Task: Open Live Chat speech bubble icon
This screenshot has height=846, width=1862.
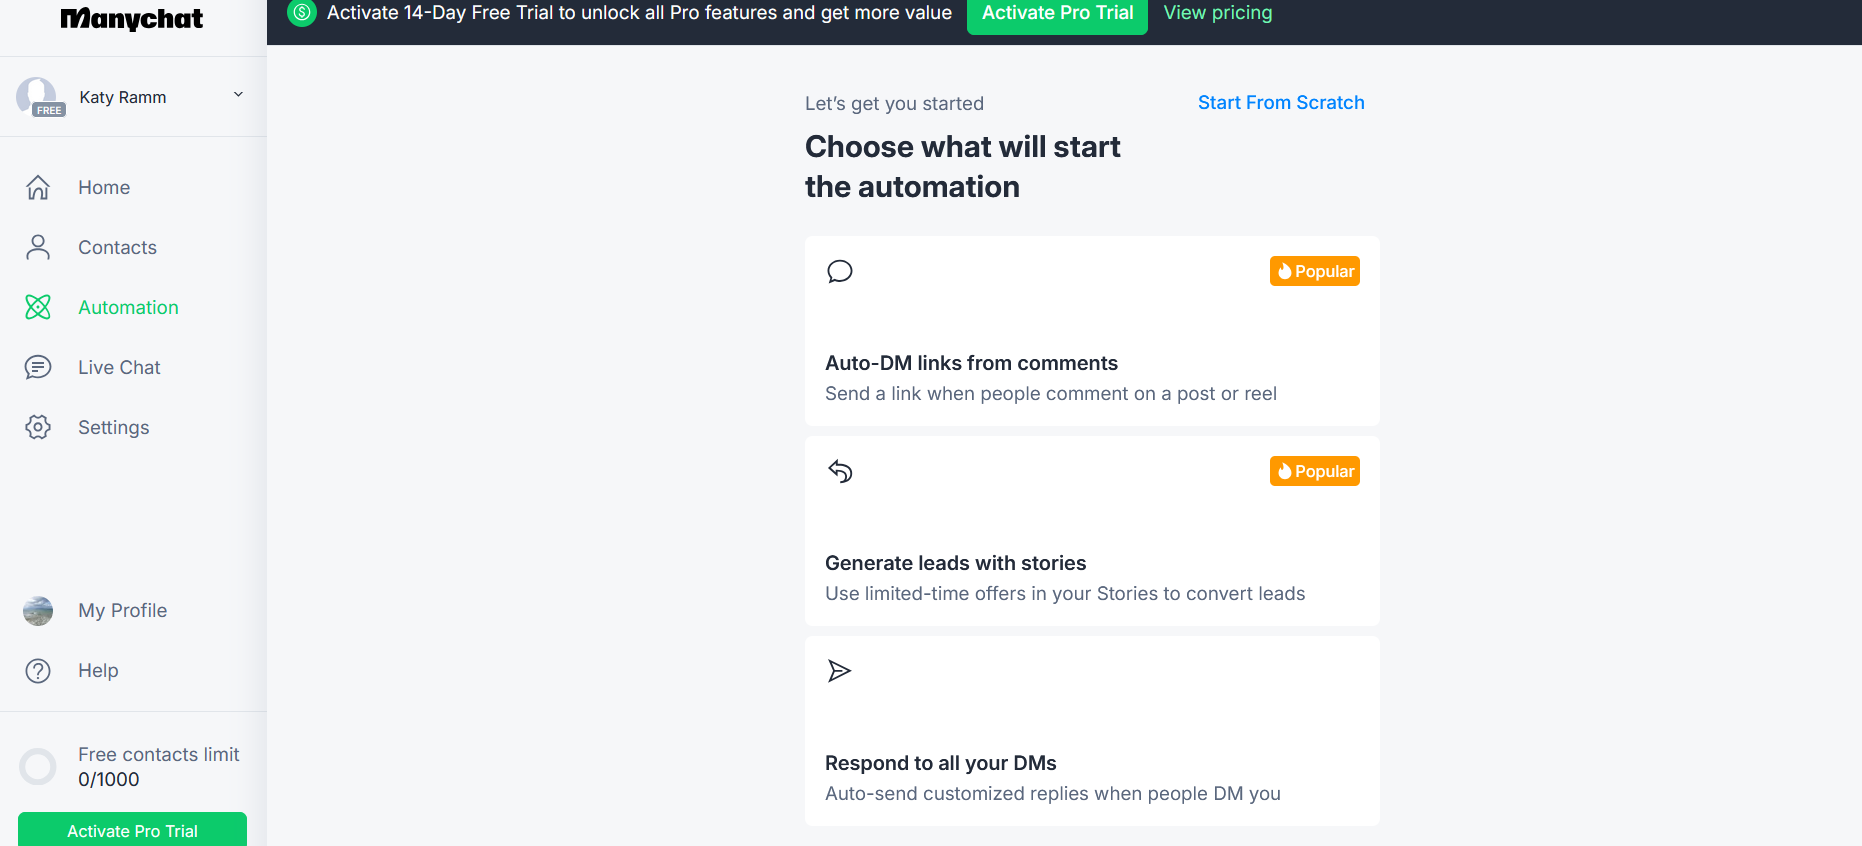Action: (x=38, y=367)
